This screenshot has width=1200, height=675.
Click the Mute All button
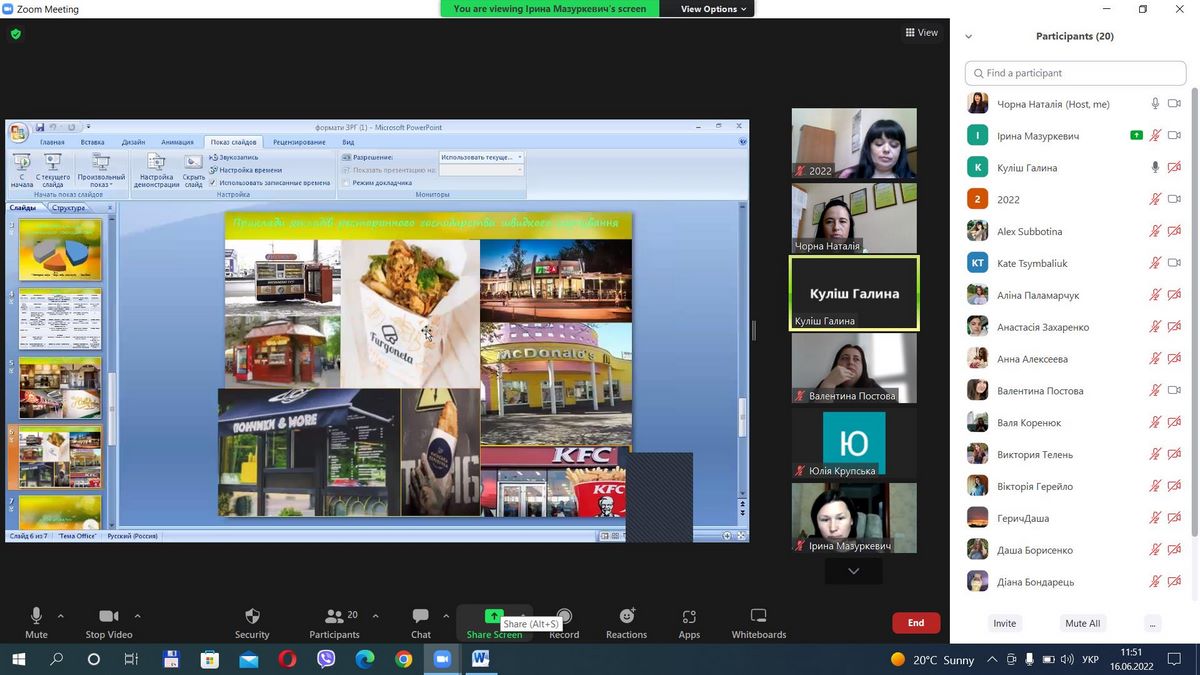pos(1082,623)
